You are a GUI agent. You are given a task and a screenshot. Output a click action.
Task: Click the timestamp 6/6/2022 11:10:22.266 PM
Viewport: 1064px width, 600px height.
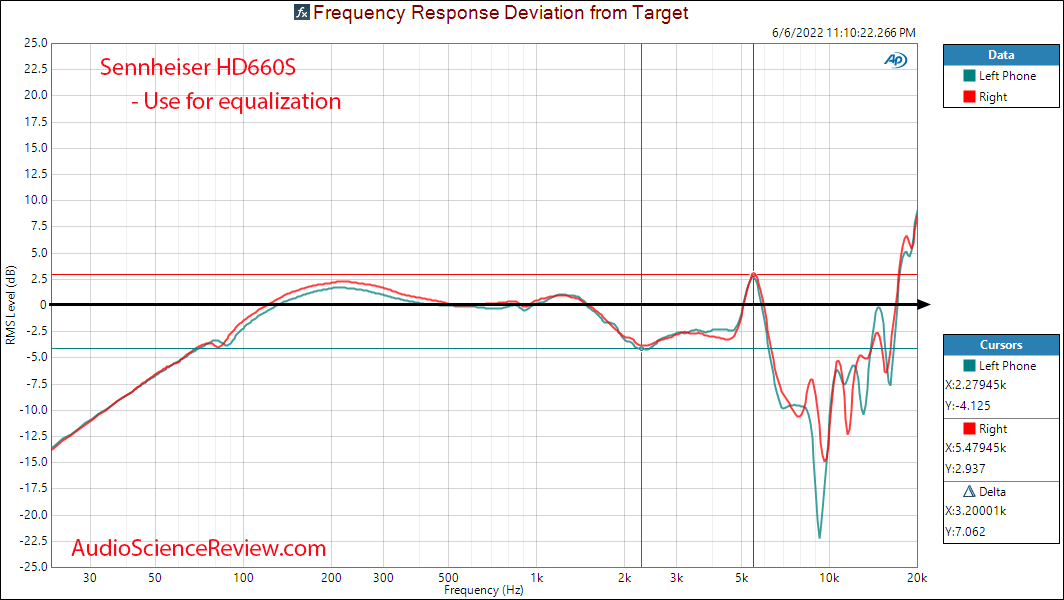[843, 33]
